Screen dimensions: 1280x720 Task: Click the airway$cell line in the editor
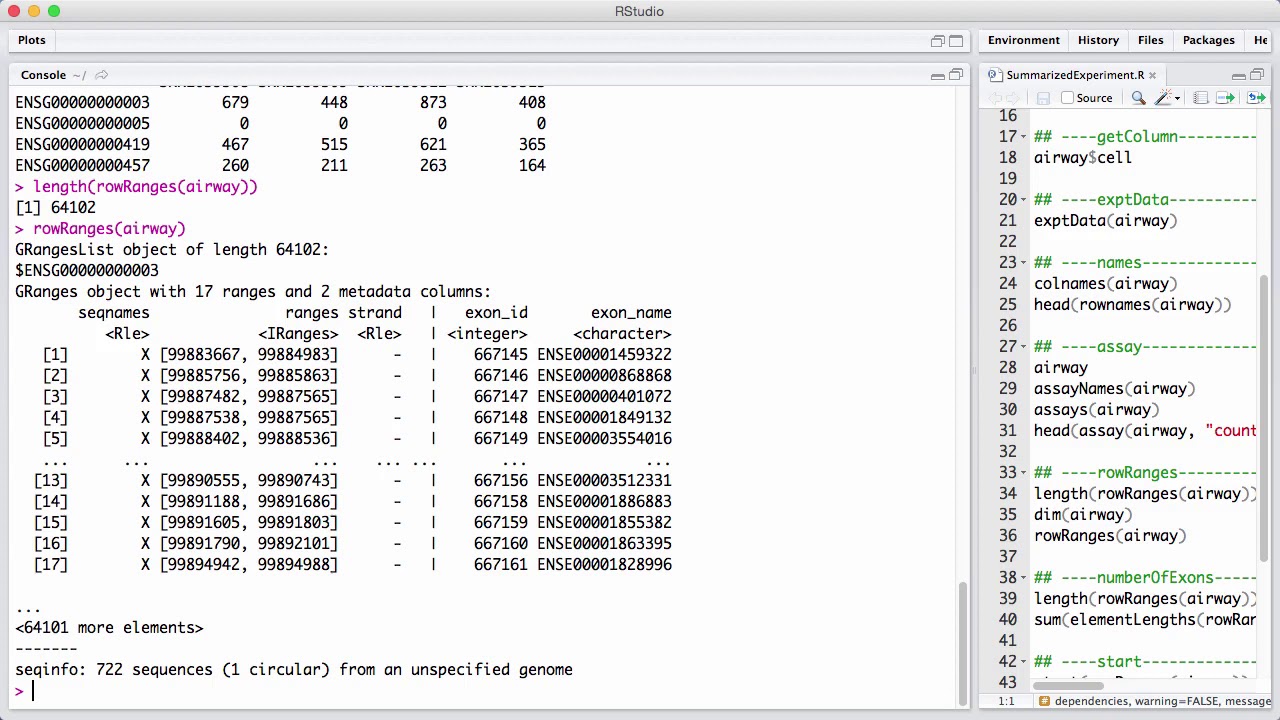[1083, 158]
